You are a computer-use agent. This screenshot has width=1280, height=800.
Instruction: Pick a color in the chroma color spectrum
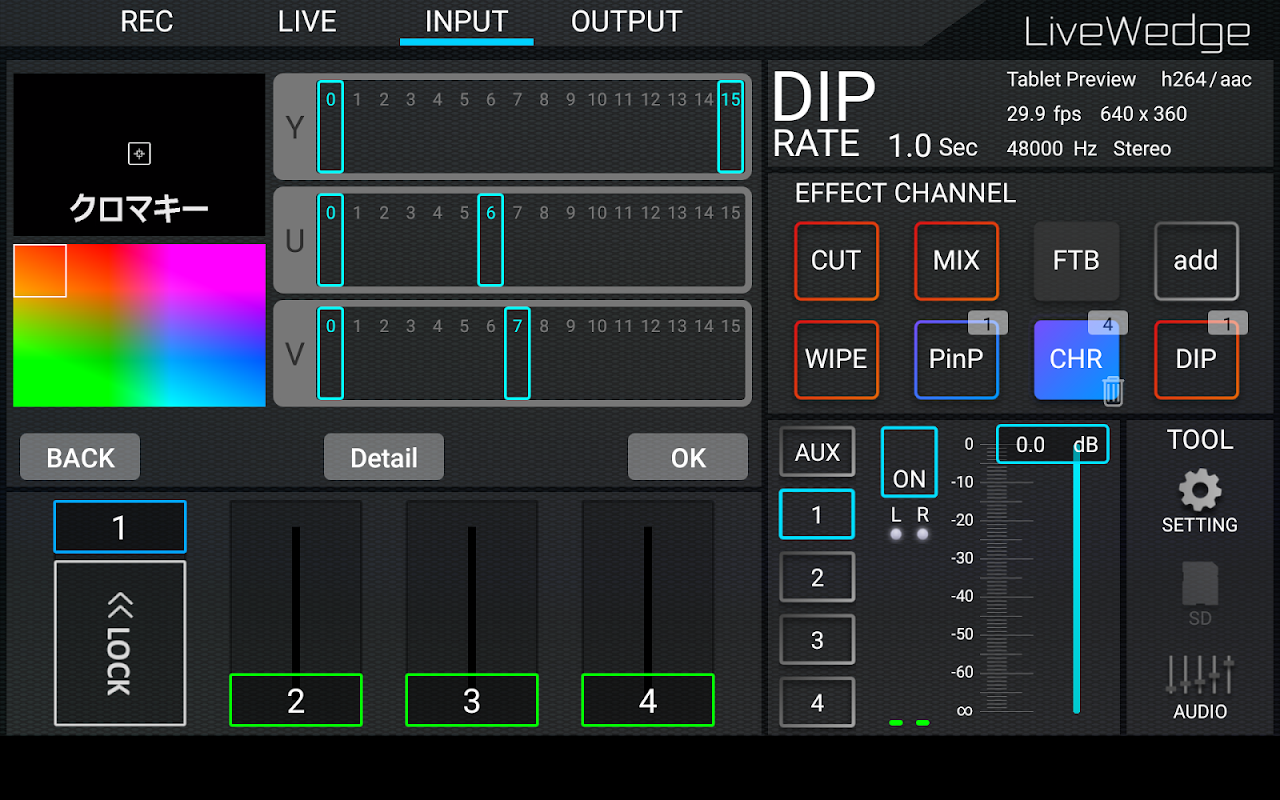139,325
